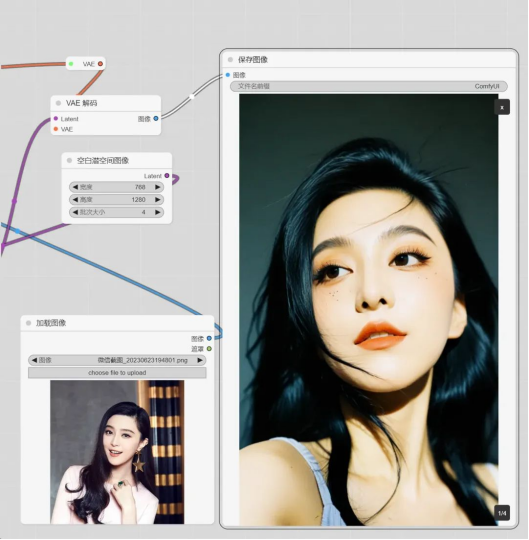The width and height of the screenshot is (529, 540).
Task: Collapse the VAE 解码 node via title dot
Action: pyautogui.click(x=59, y=103)
